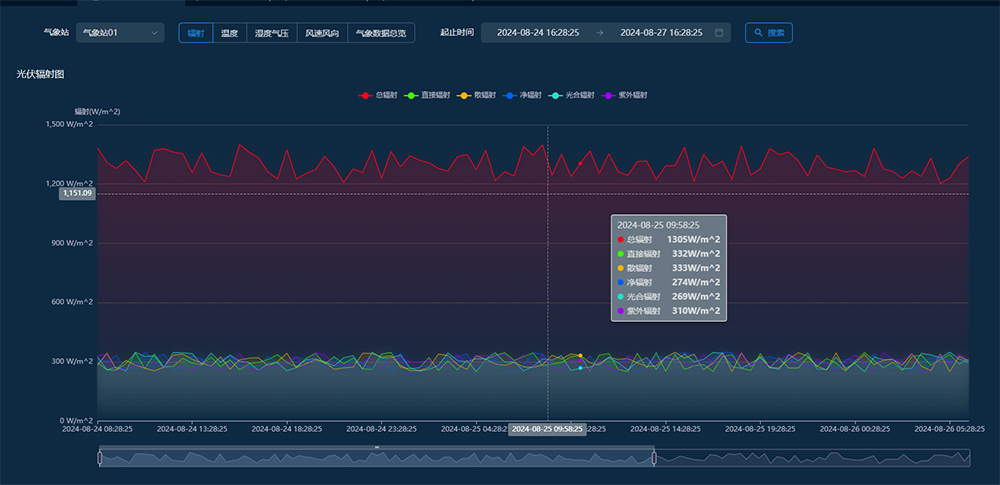Toggle the blue 净辐射 legend series
The height and width of the screenshot is (485, 1000).
tap(524, 95)
